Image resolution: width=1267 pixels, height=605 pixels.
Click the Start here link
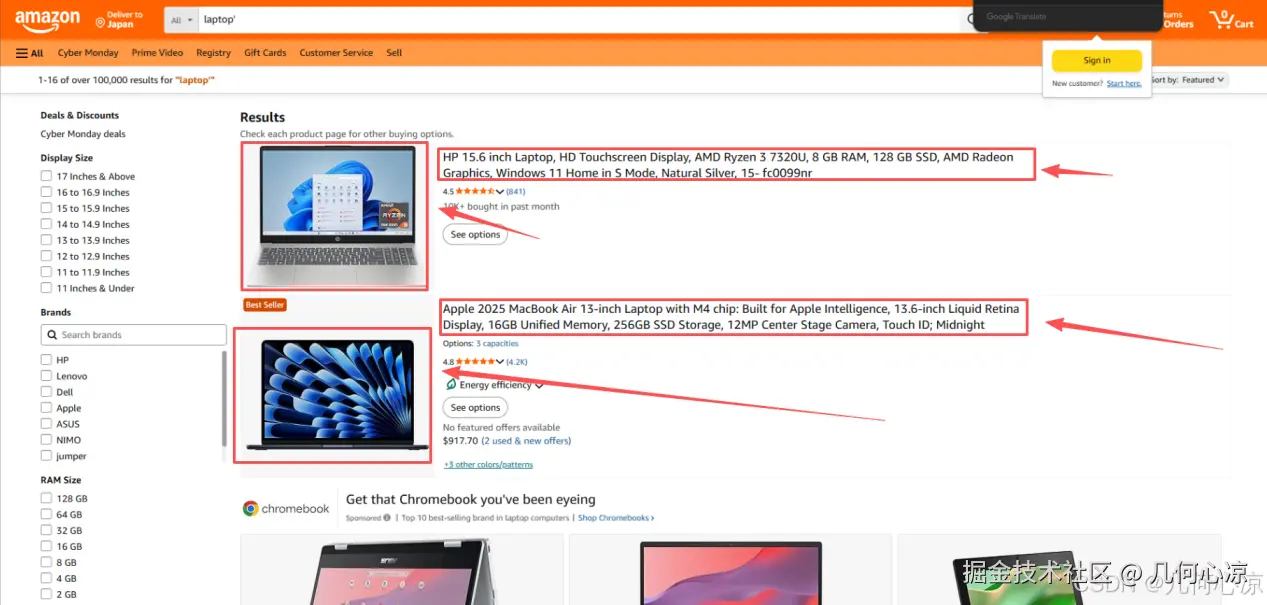pyautogui.click(x=1124, y=84)
